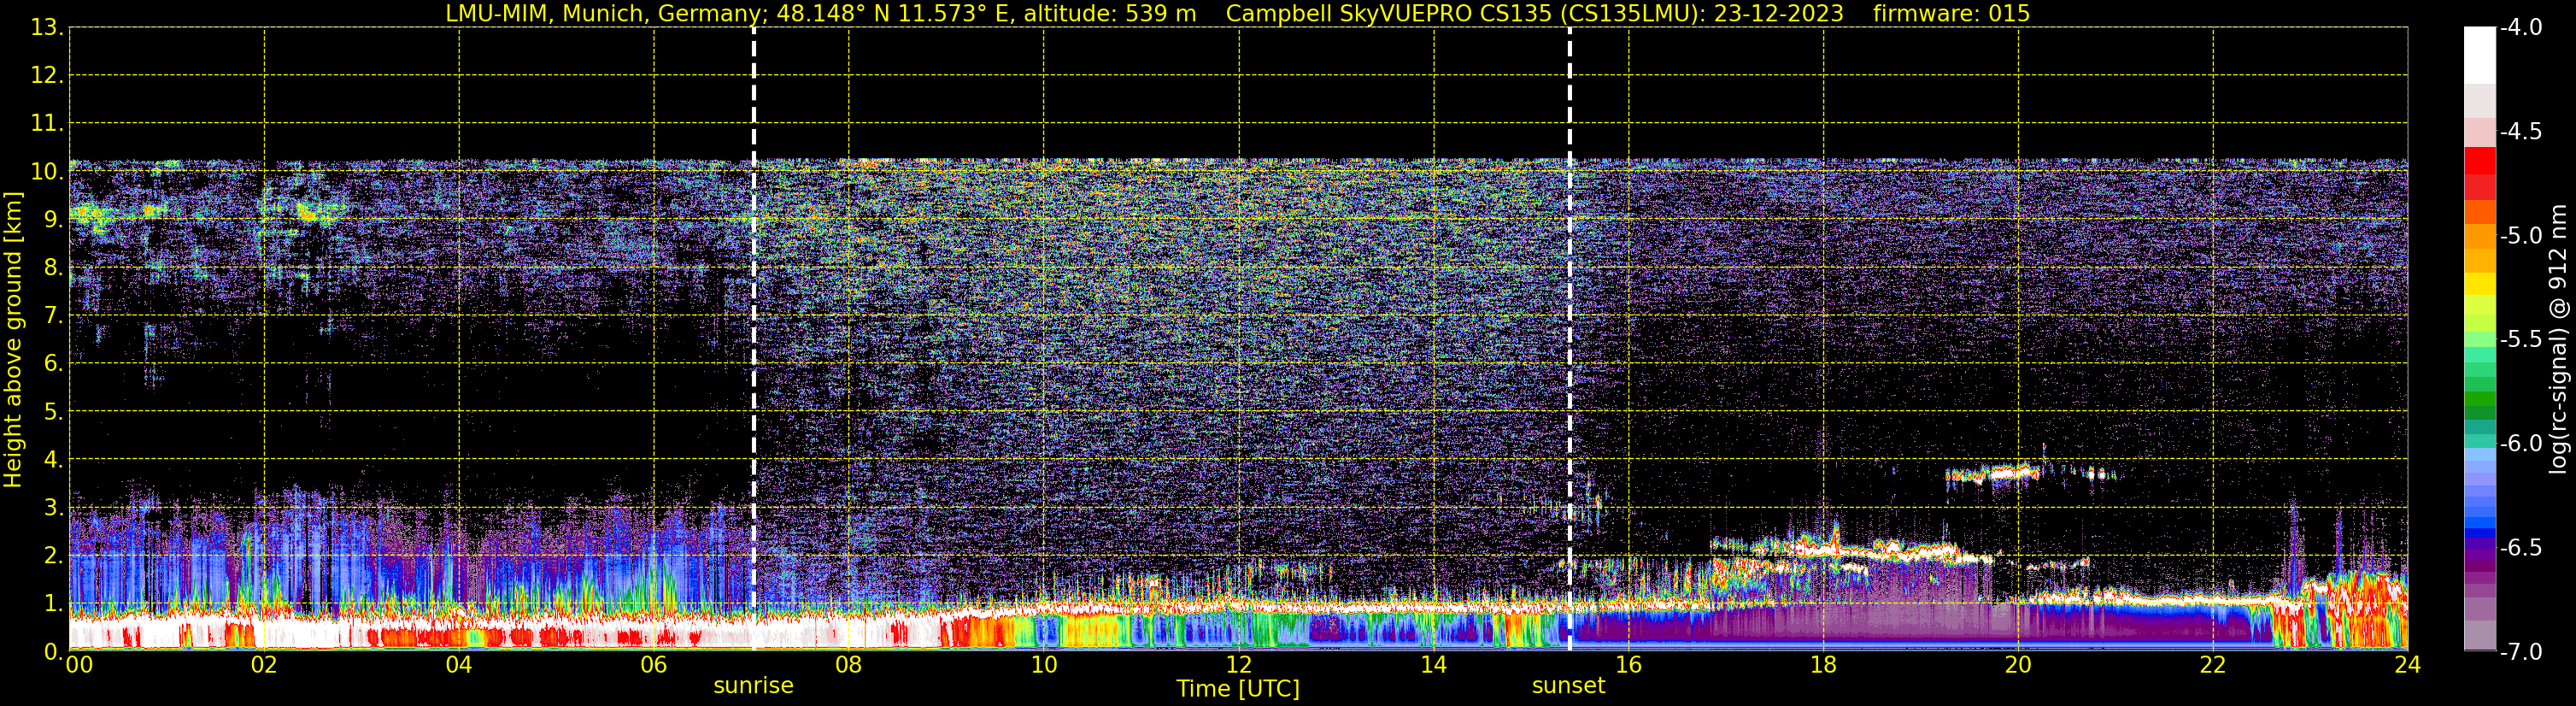Click the colorbar tick label -7.0
The height and width of the screenshot is (706, 2576).
tap(2521, 651)
